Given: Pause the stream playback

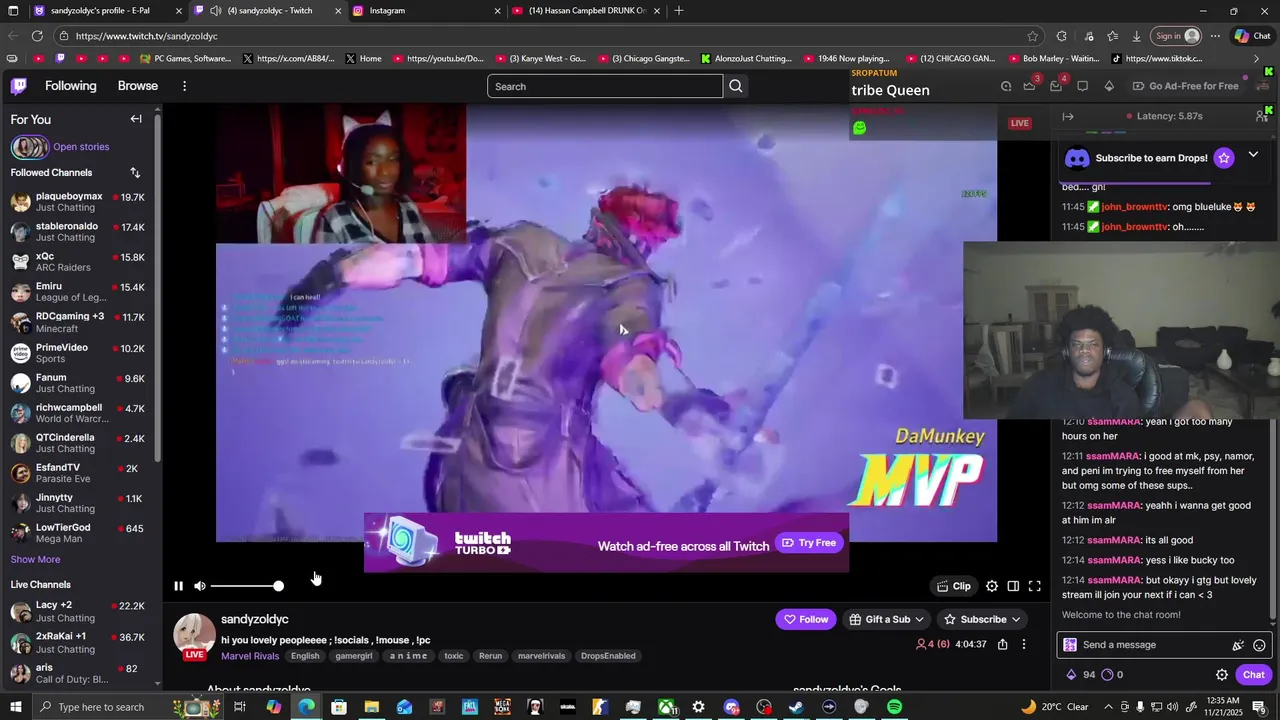Looking at the screenshot, I should [179, 586].
